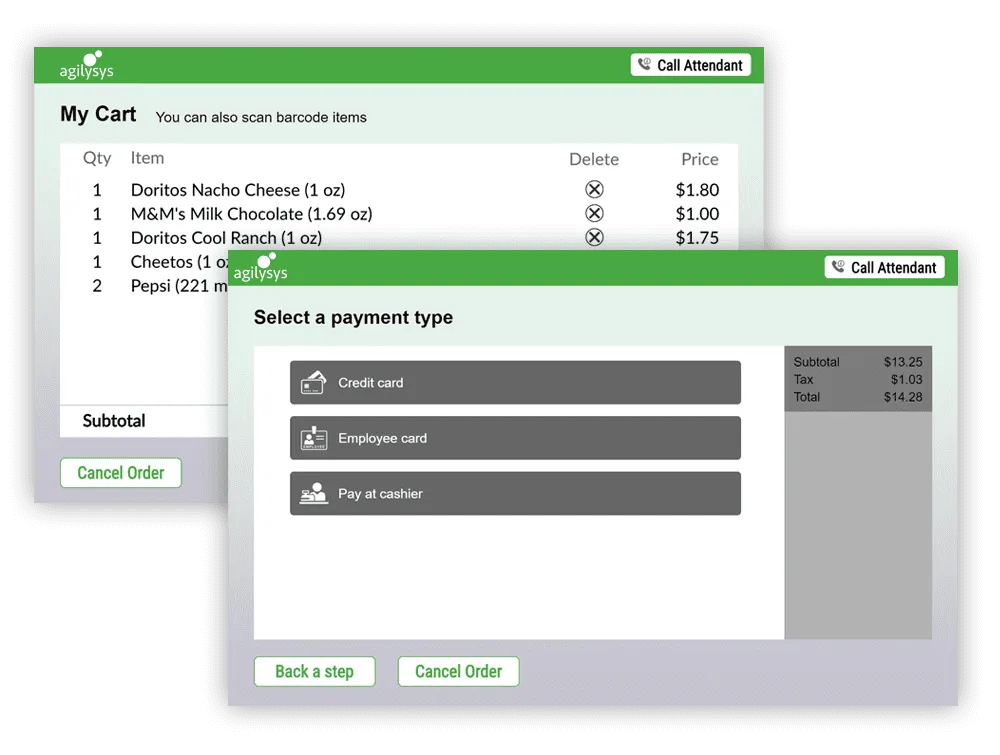
Task: Click delete icon for Doritos Cool Ranch
Action: (594, 237)
